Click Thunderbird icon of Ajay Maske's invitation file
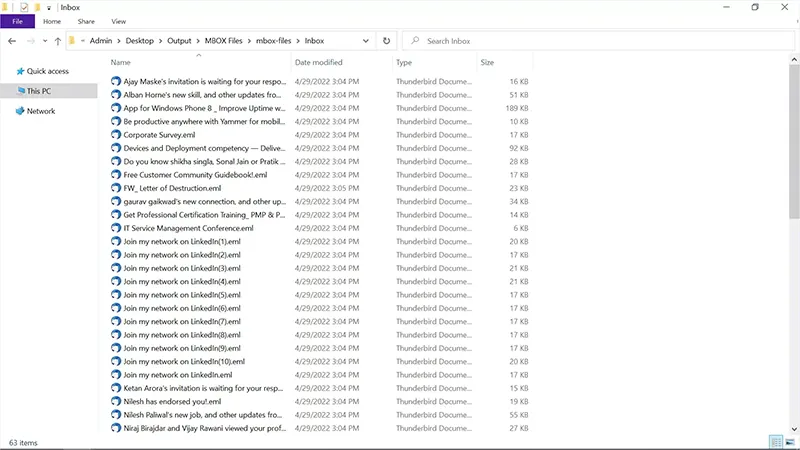Image resolution: width=800 pixels, height=450 pixels. point(116,81)
